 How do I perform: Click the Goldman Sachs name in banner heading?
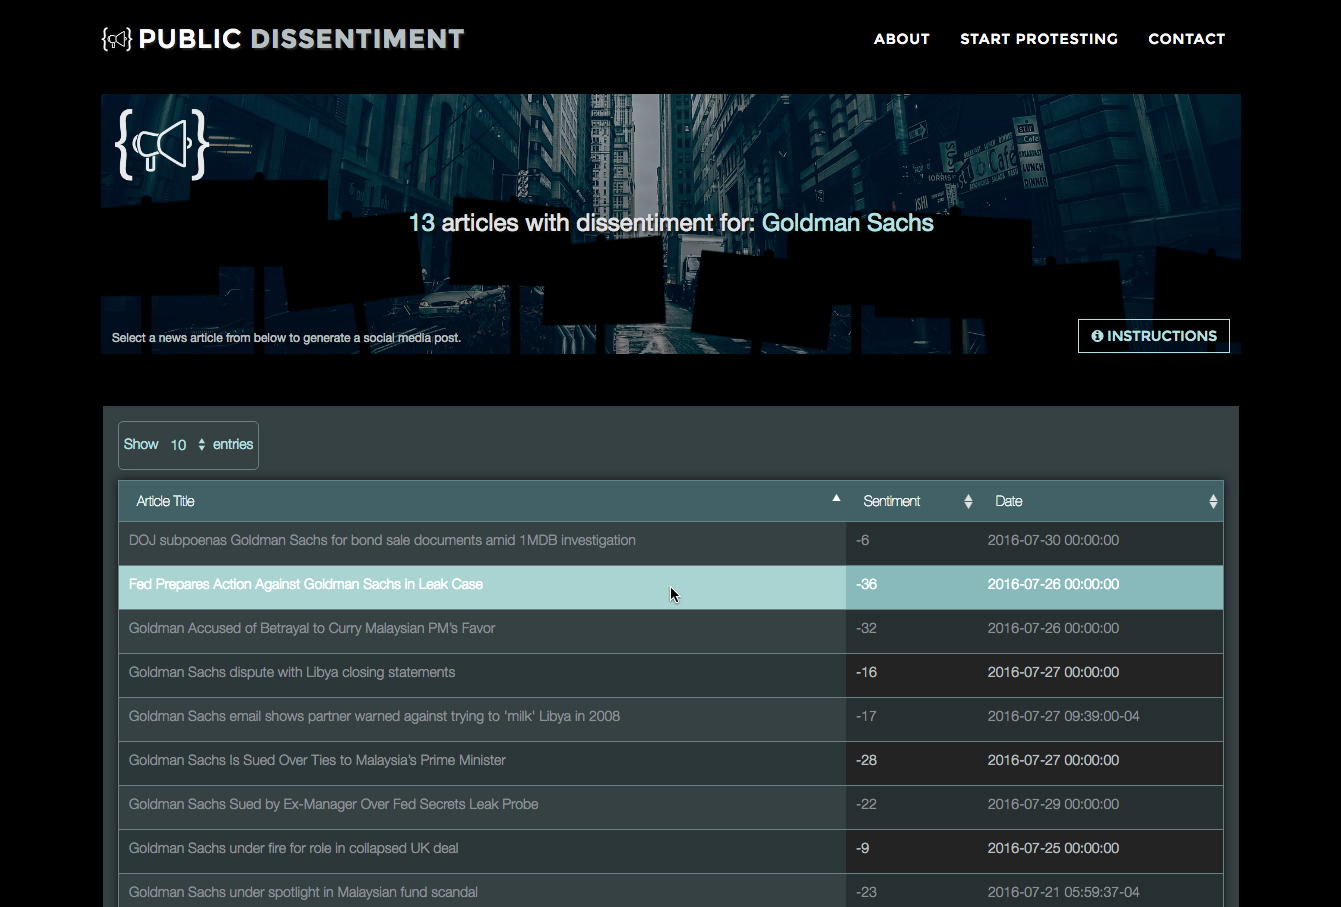tap(848, 223)
